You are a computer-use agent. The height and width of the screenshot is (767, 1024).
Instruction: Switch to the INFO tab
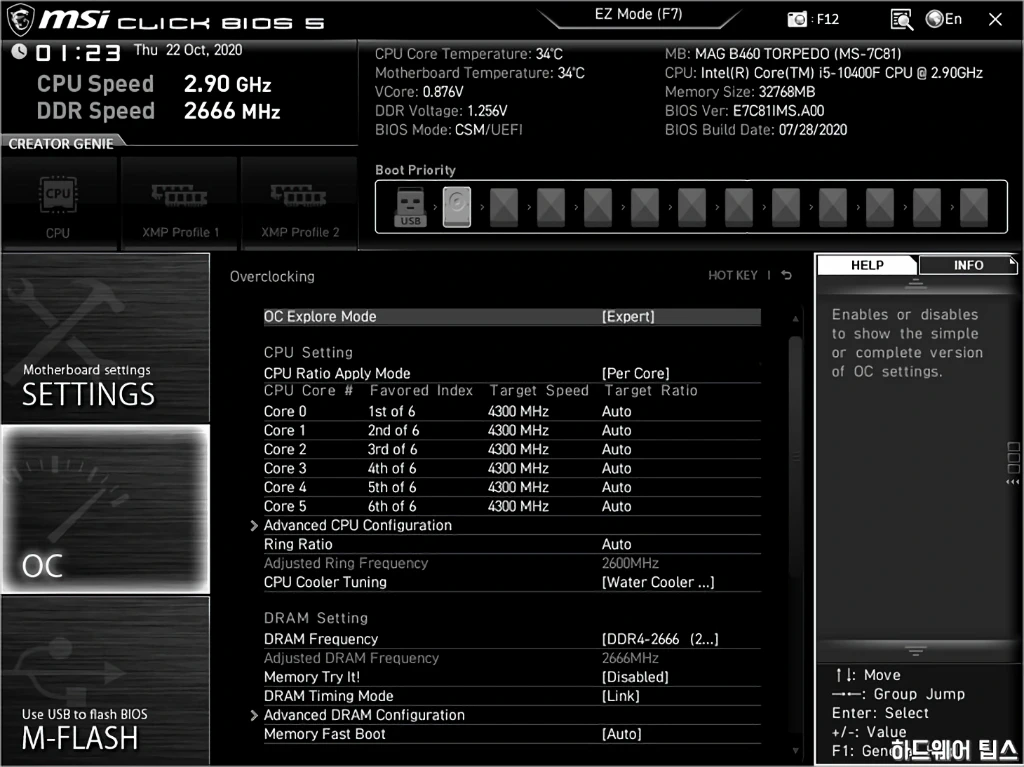coord(968,265)
